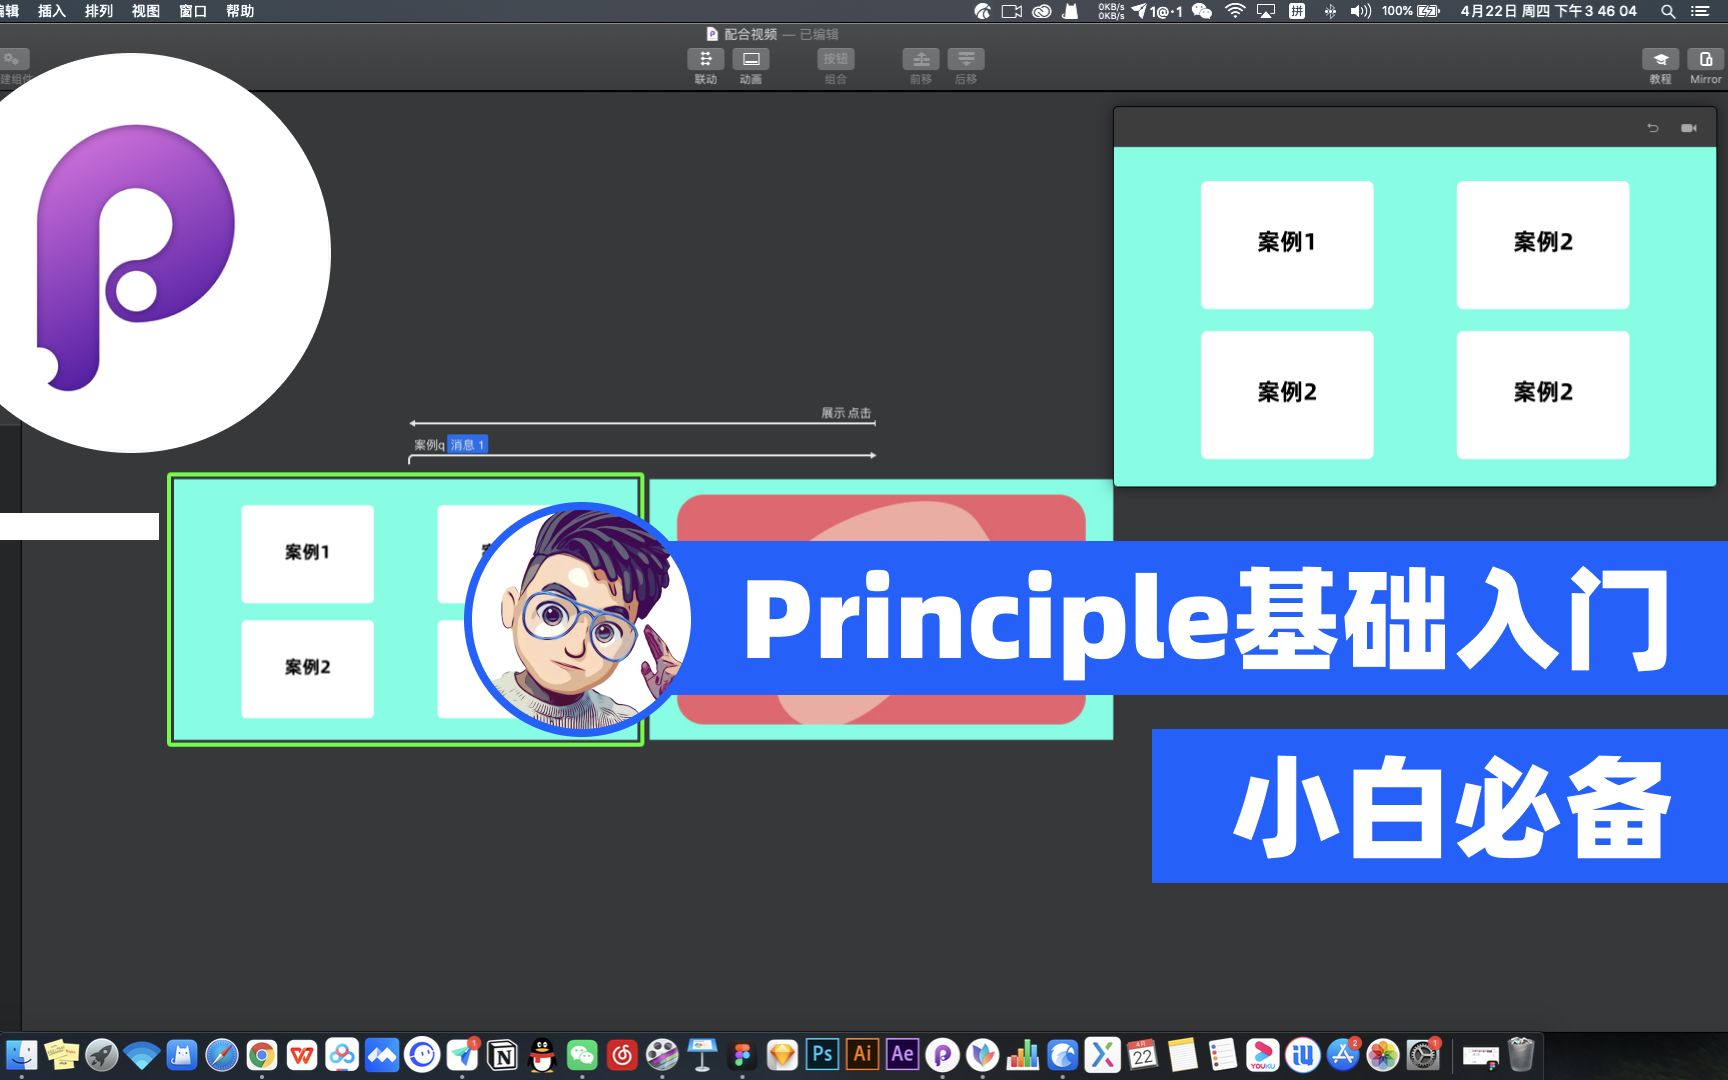Open the 教程 tutorials button
The height and width of the screenshot is (1080, 1728).
point(1661,59)
